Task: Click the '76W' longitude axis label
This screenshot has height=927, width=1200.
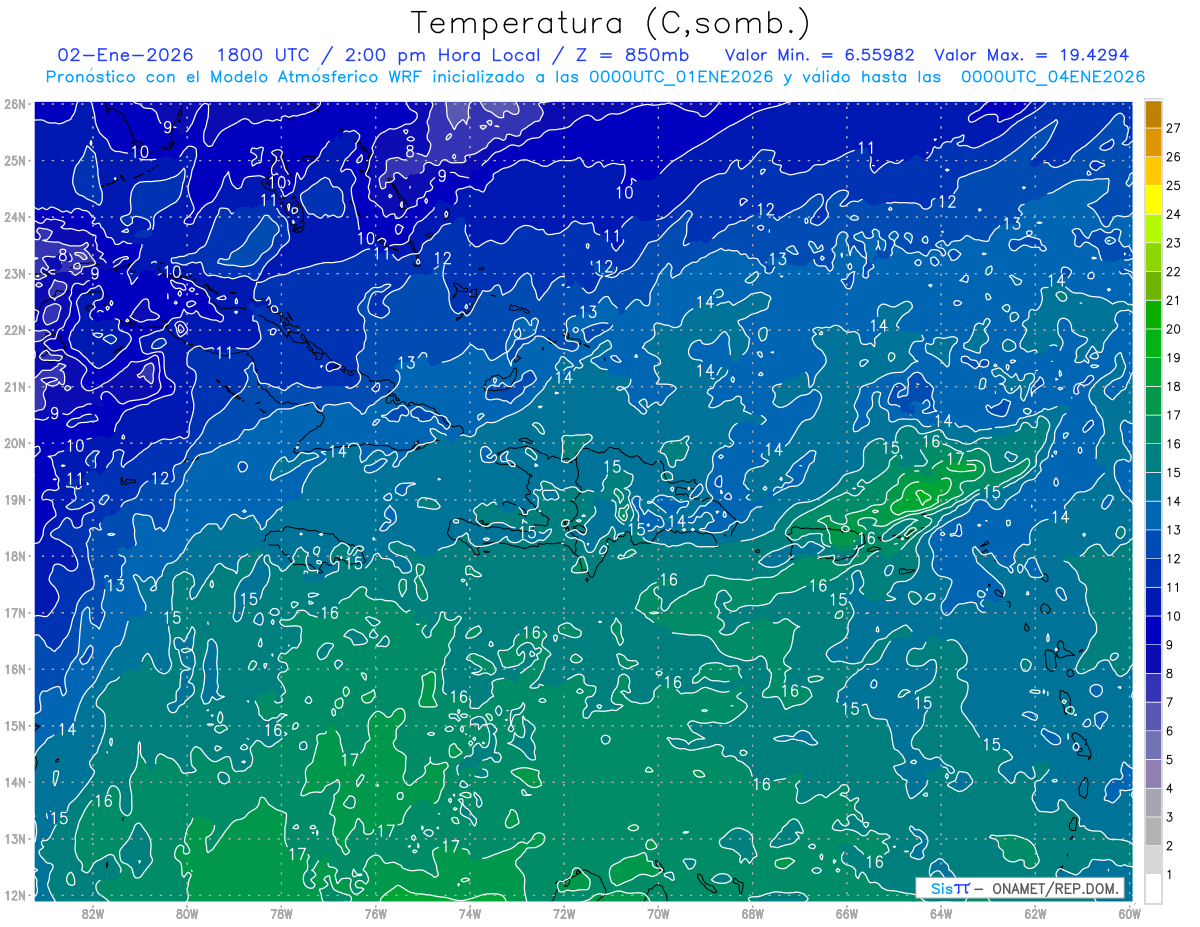Action: click(376, 912)
